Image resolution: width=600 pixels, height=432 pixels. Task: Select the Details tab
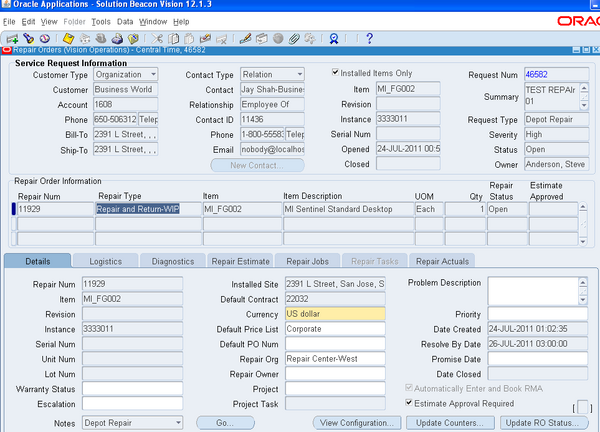[38, 261]
